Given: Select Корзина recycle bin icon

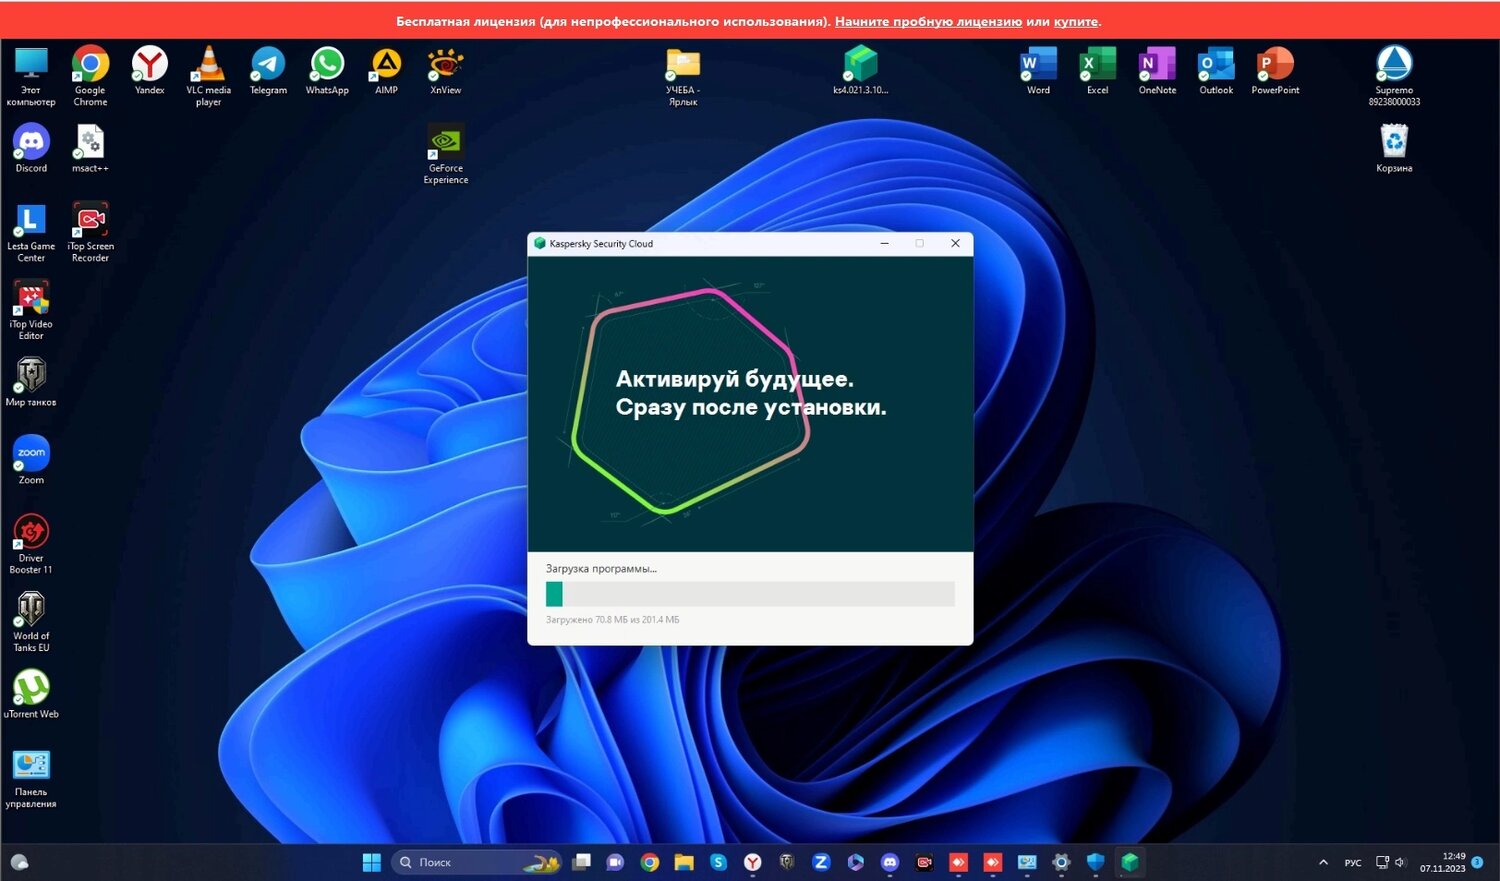Looking at the screenshot, I should point(1394,148).
